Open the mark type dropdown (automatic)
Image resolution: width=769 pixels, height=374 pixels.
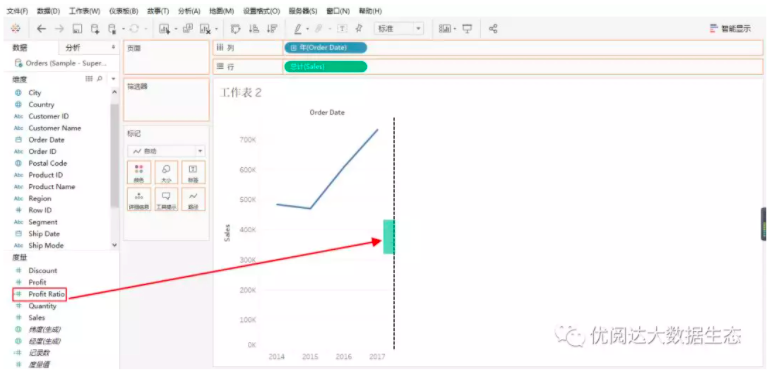(x=166, y=151)
